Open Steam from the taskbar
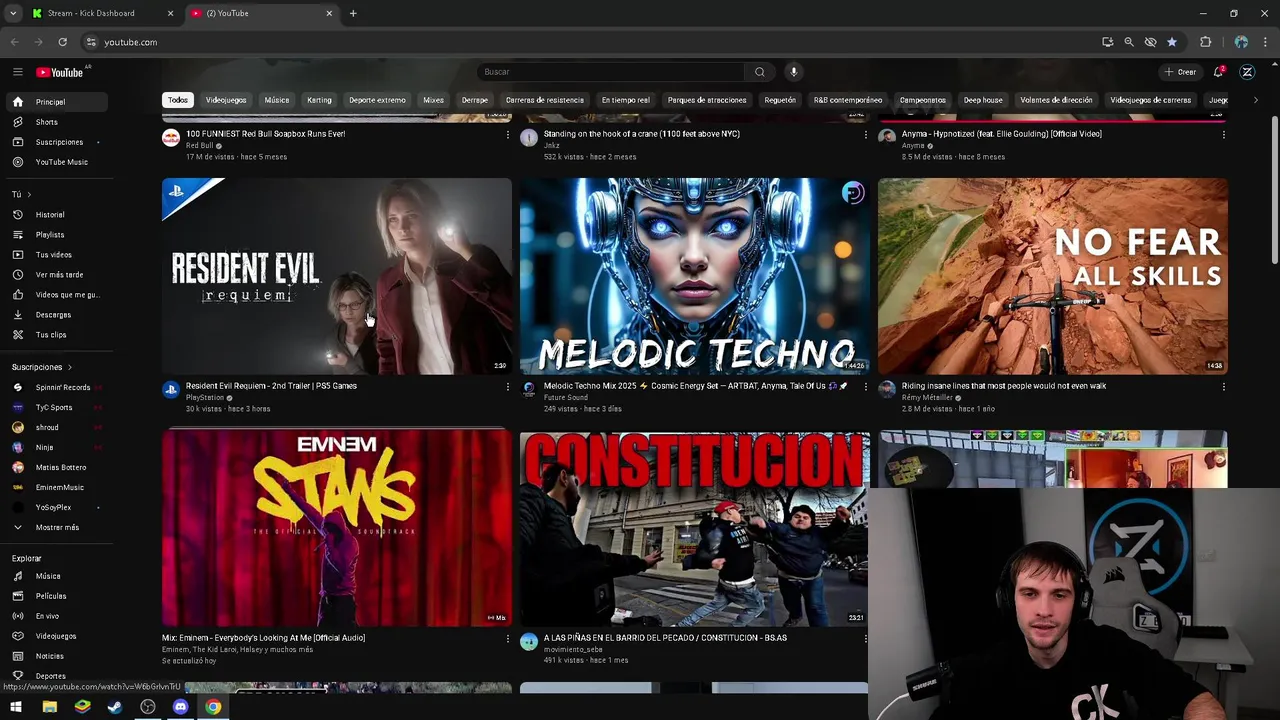The image size is (1280, 720). point(115,707)
